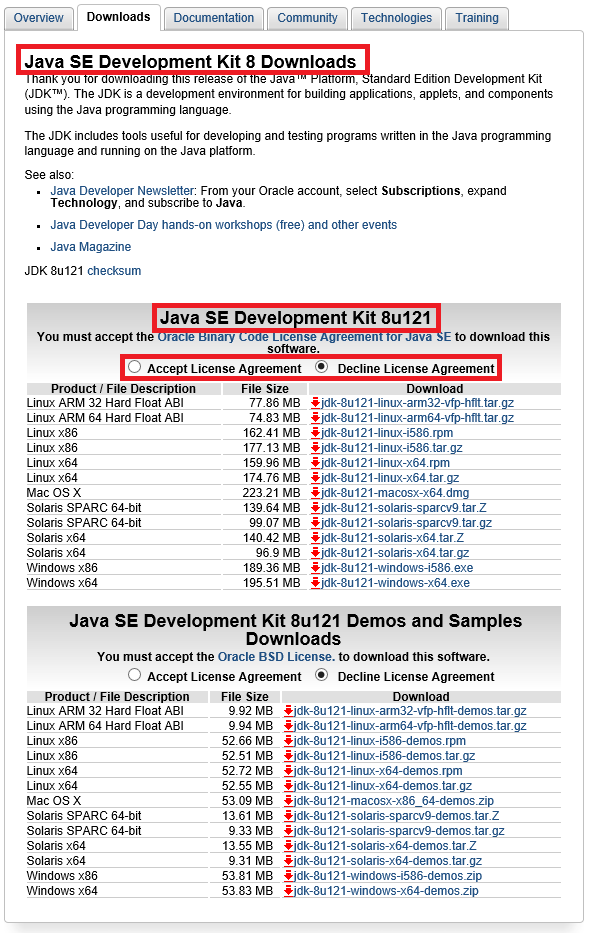Download jdk-8u121-linux-i586-demos.tar.gz
The height and width of the screenshot is (933, 590).
pos(384,756)
